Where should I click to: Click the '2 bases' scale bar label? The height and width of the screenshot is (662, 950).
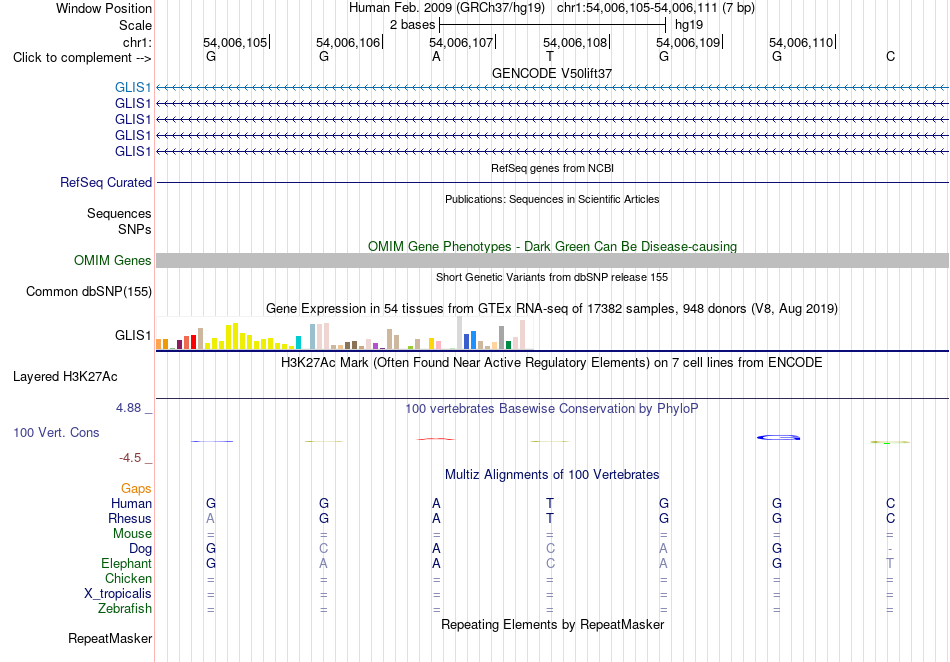[x=412, y=25]
